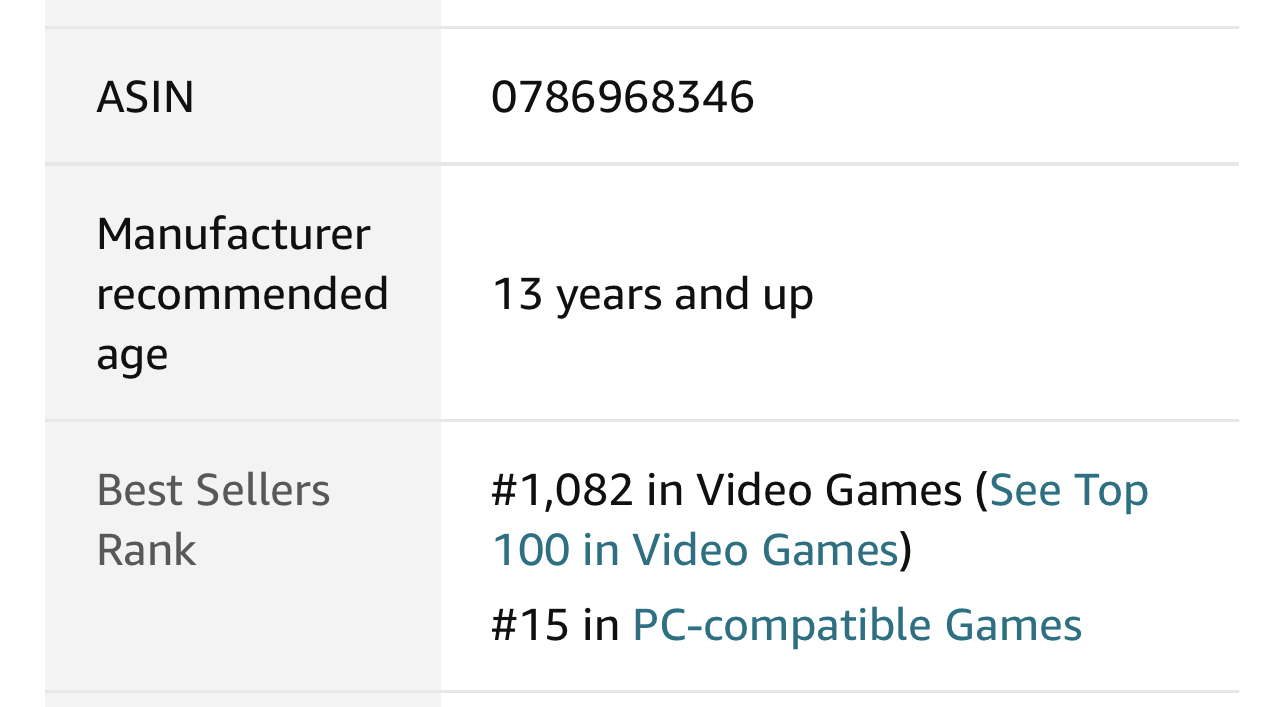
Task: Click the "#1,082" rank number
Action: click(562, 490)
